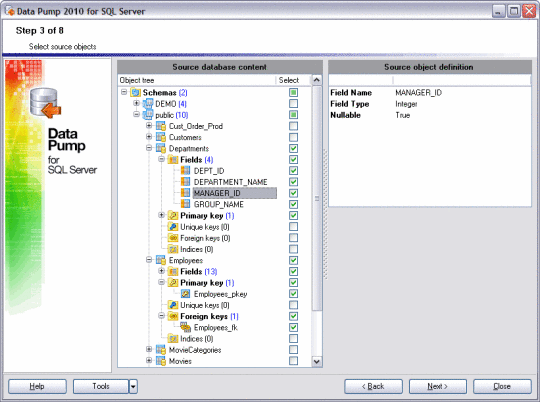The image size is (540, 402).
Task: Click the Unique keys icon under Departments
Action: [x=173, y=227]
